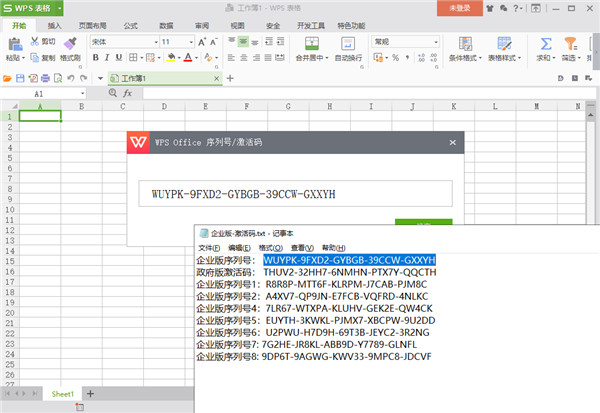Click column header D

164,106
